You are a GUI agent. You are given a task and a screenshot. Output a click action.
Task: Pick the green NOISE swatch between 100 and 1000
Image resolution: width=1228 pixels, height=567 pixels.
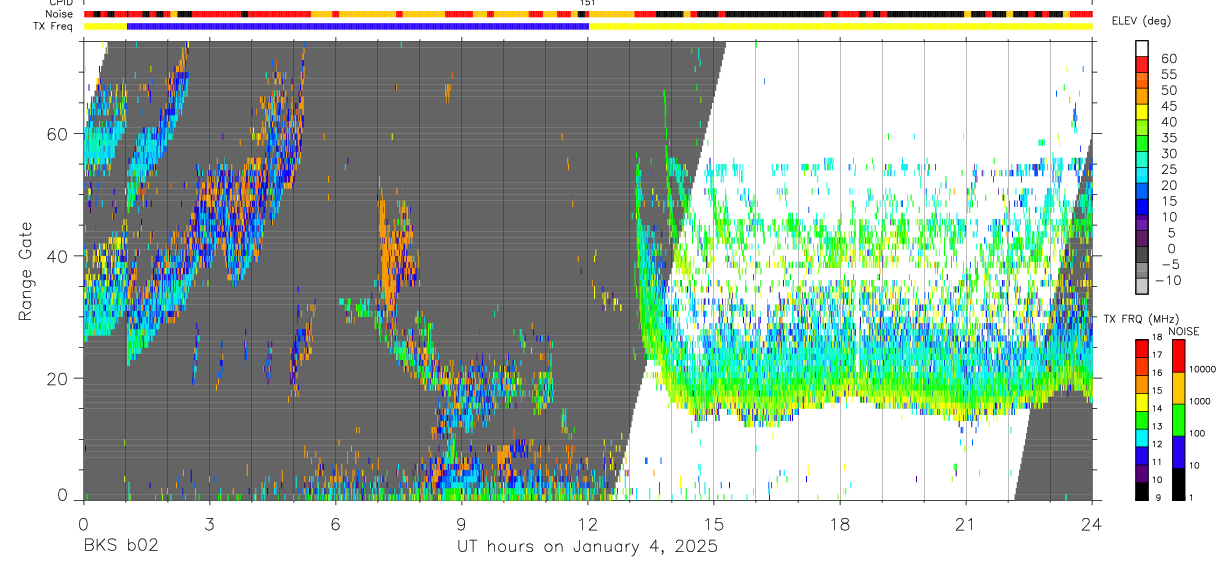[x=1179, y=420]
